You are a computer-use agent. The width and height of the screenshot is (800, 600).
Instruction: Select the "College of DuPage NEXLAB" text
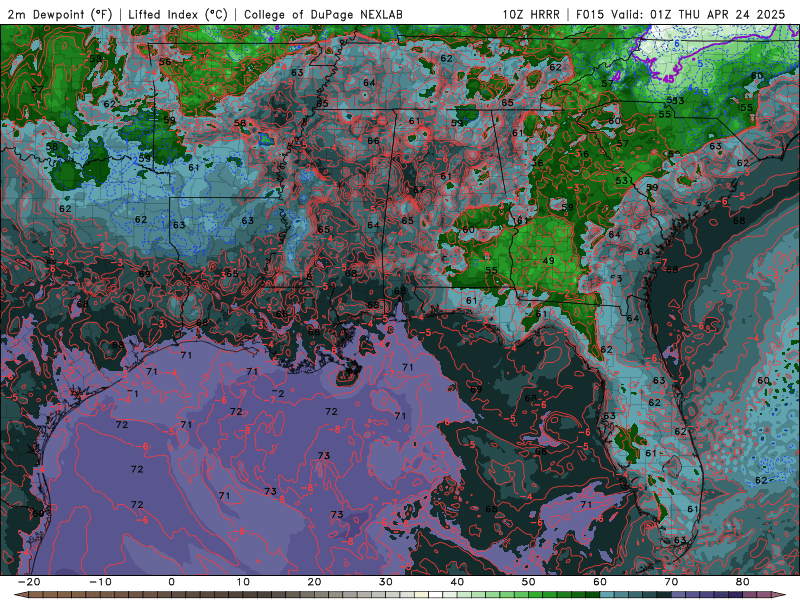click(323, 14)
